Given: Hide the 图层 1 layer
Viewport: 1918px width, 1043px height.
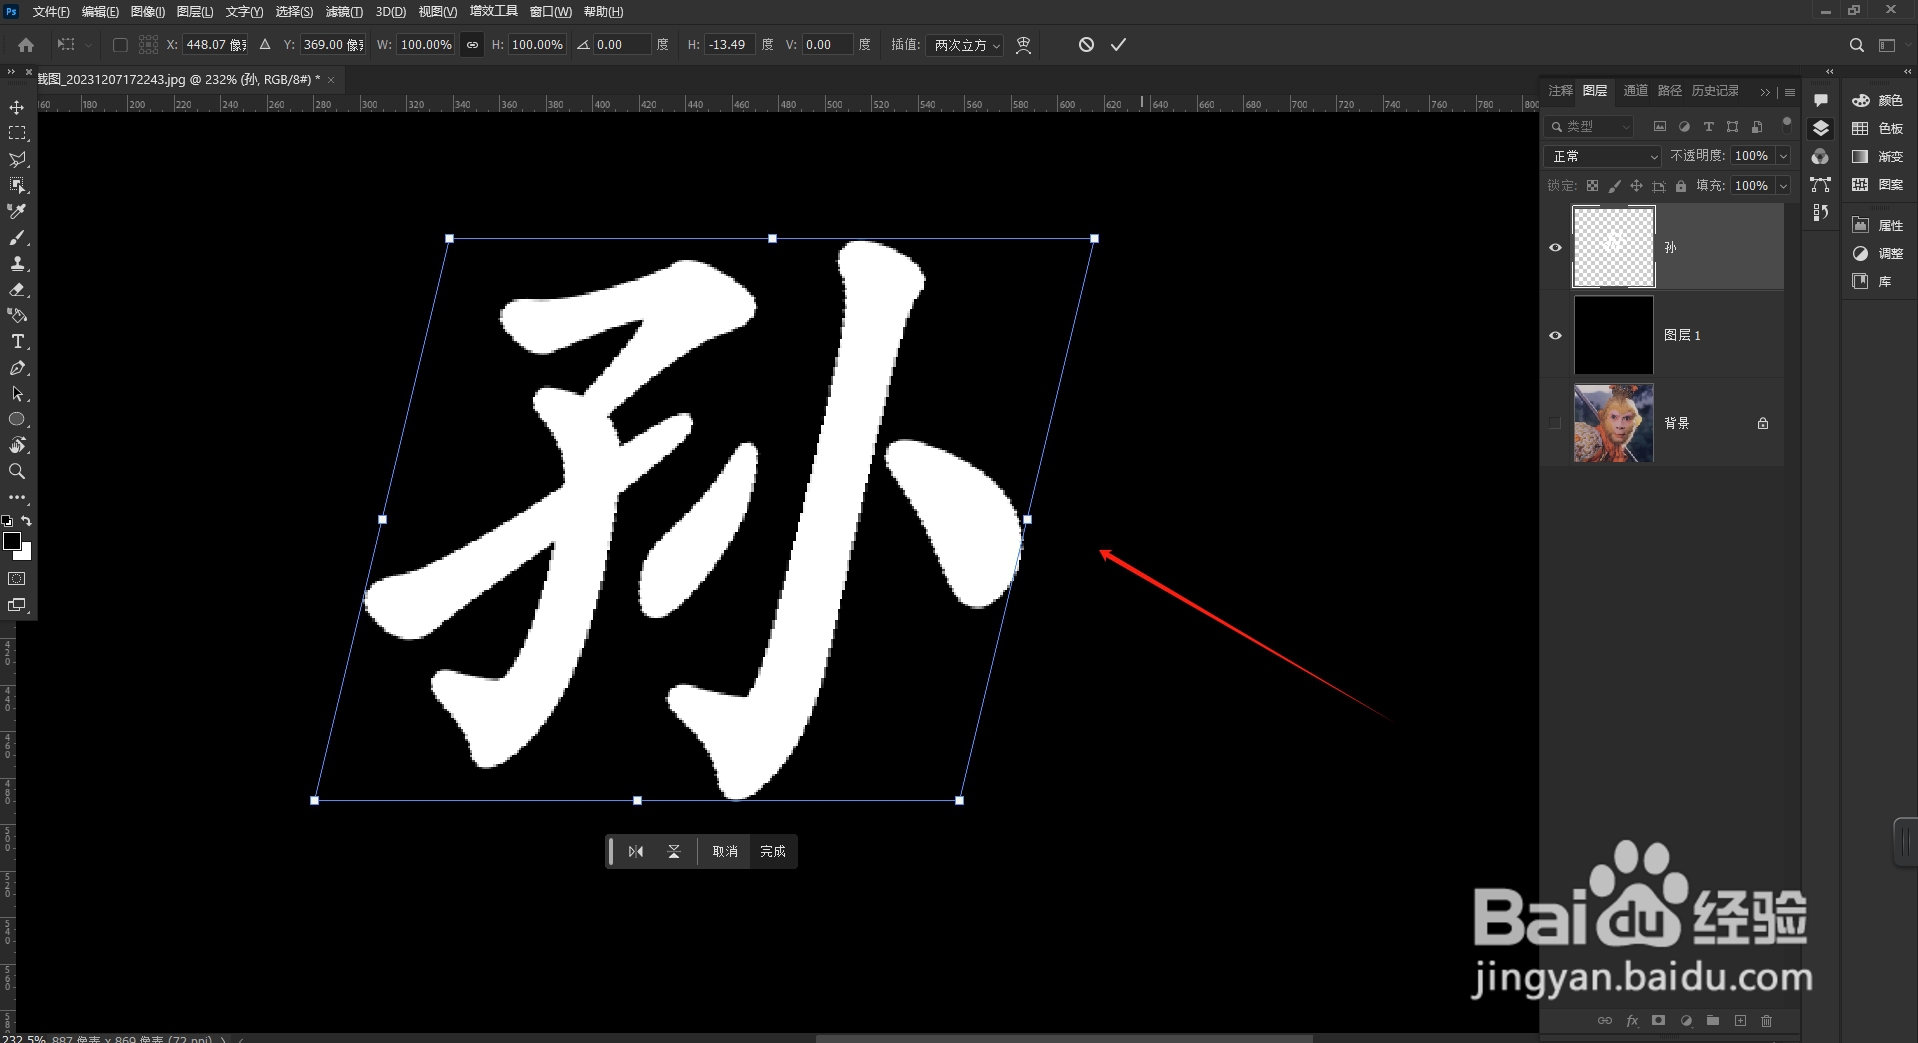Looking at the screenshot, I should point(1556,335).
